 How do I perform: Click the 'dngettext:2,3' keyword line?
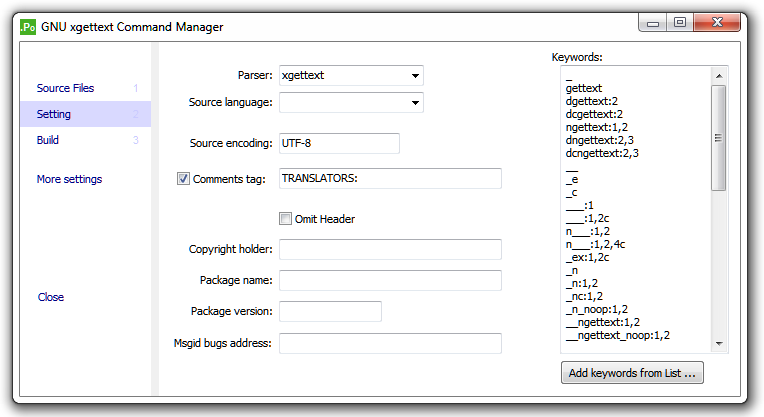tap(599, 140)
